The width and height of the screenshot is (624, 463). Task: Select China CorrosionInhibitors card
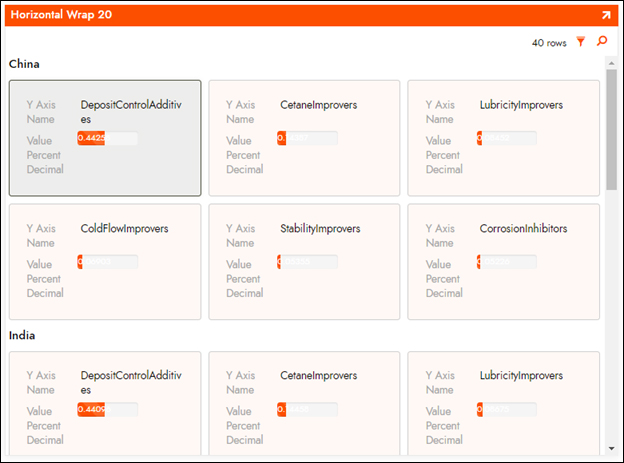(503, 262)
